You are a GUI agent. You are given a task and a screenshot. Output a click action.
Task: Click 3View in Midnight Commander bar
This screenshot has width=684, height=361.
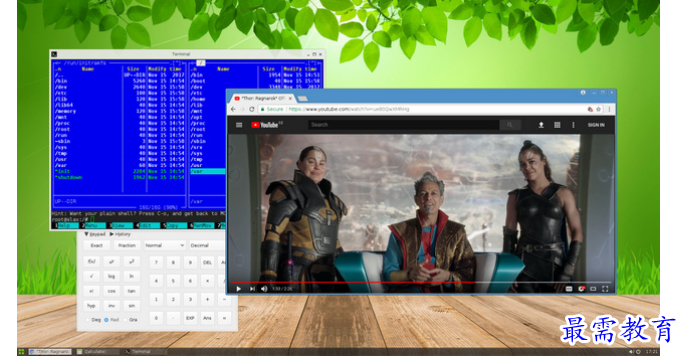120,225
